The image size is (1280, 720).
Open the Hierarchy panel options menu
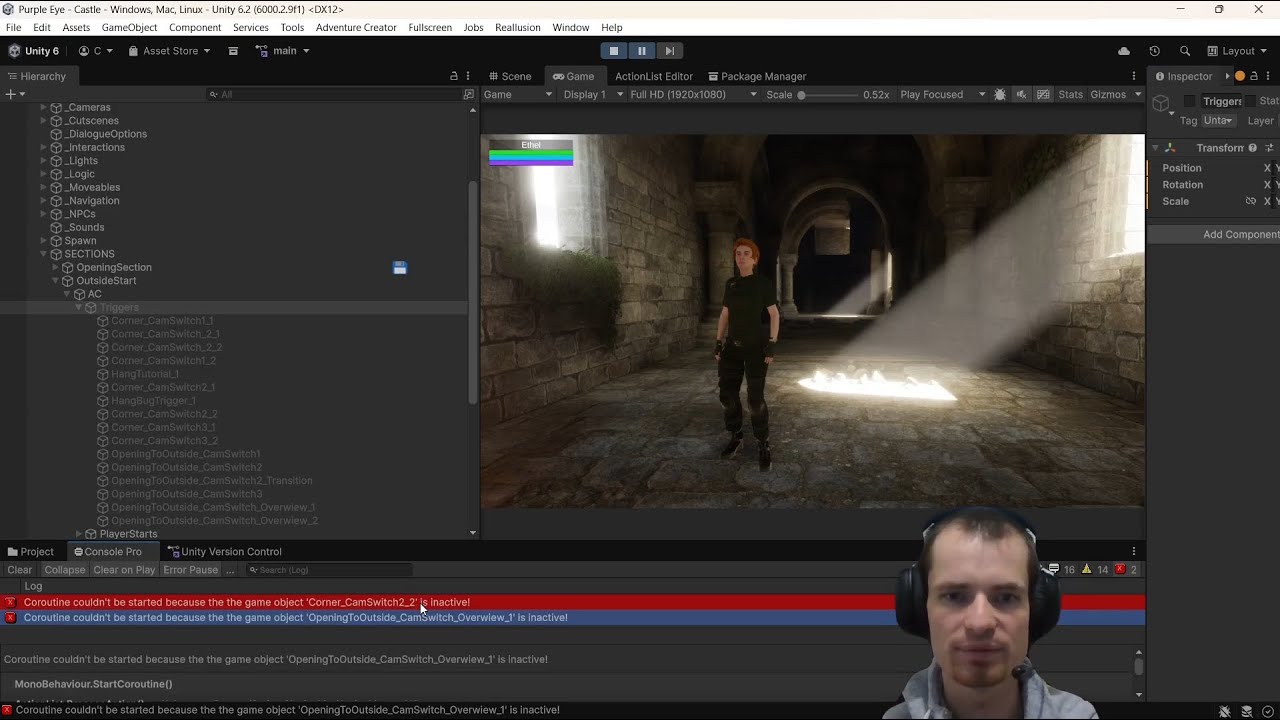468,76
